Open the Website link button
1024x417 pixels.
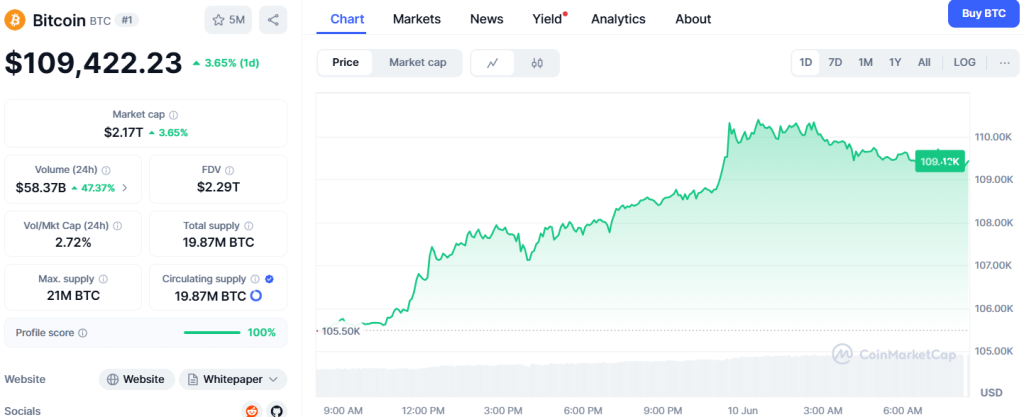point(136,379)
